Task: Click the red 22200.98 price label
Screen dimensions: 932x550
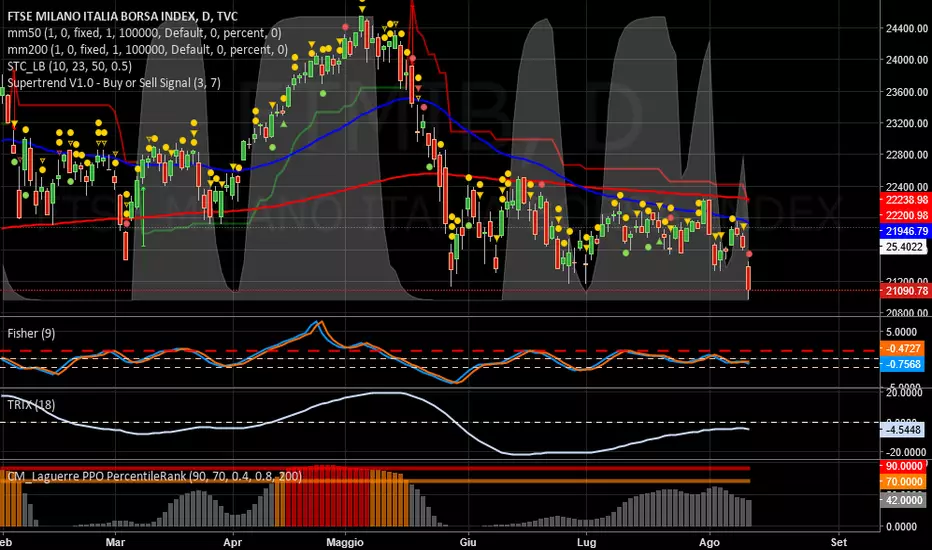Action: (x=905, y=215)
